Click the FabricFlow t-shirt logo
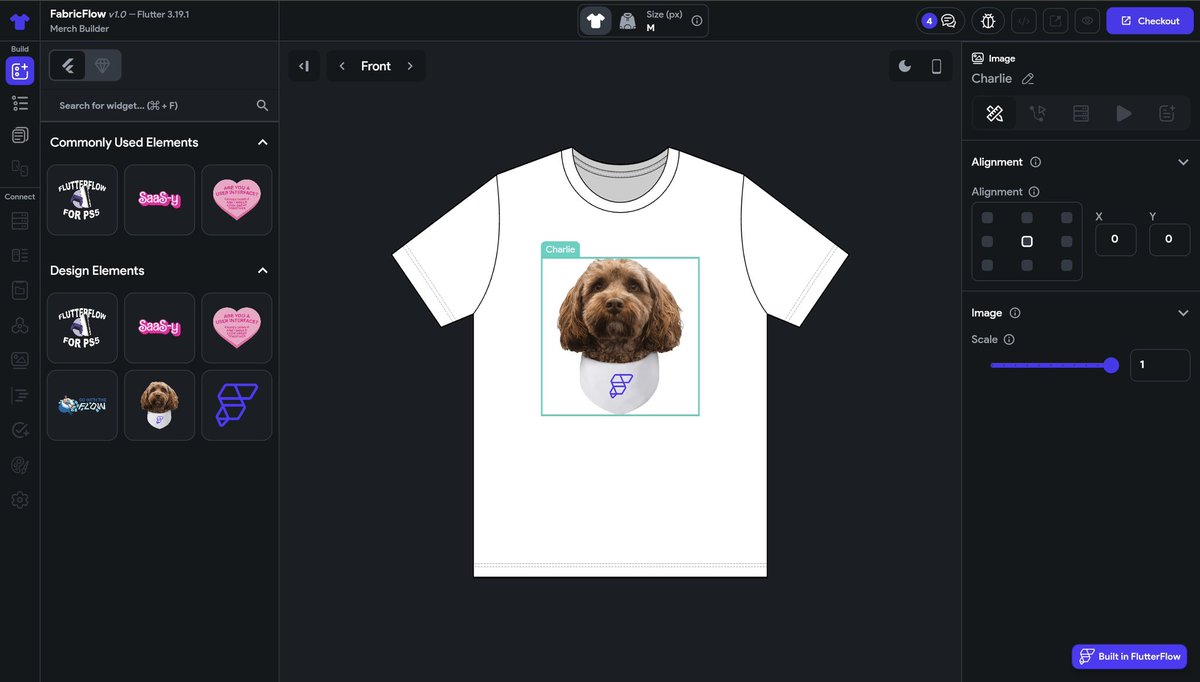The width and height of the screenshot is (1200, 682). (x=20, y=21)
